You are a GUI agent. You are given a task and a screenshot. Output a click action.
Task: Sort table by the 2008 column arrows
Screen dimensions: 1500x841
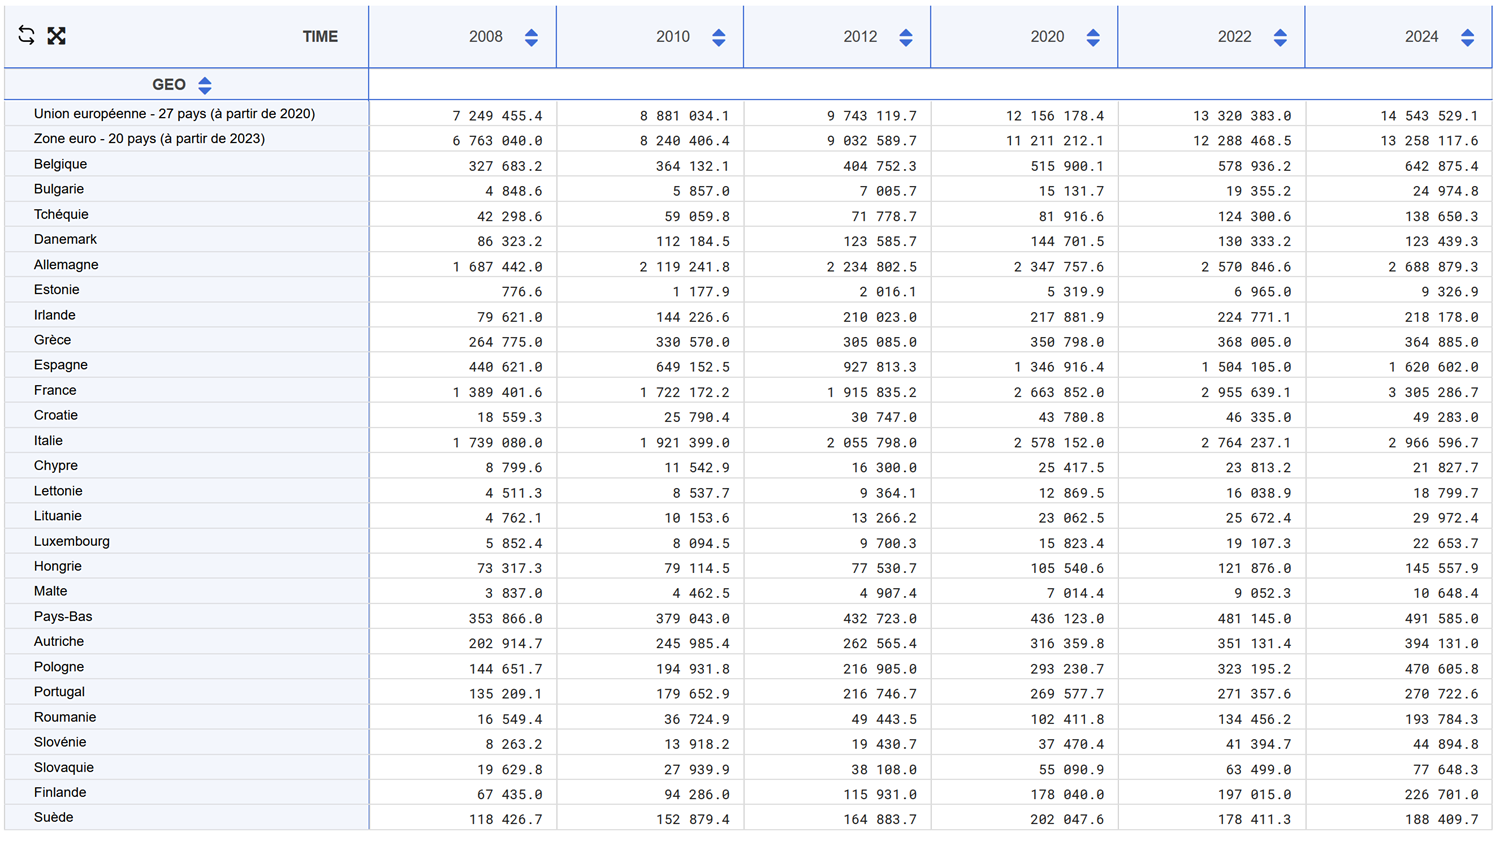[x=531, y=37]
